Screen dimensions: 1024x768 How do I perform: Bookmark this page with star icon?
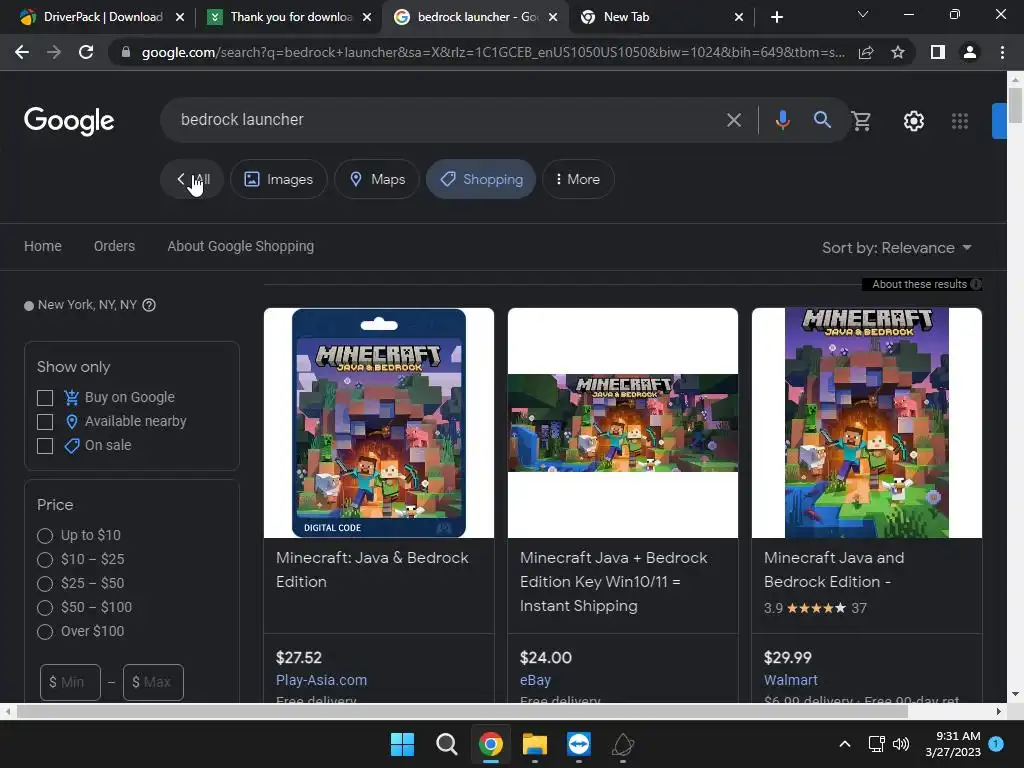pyautogui.click(x=898, y=52)
